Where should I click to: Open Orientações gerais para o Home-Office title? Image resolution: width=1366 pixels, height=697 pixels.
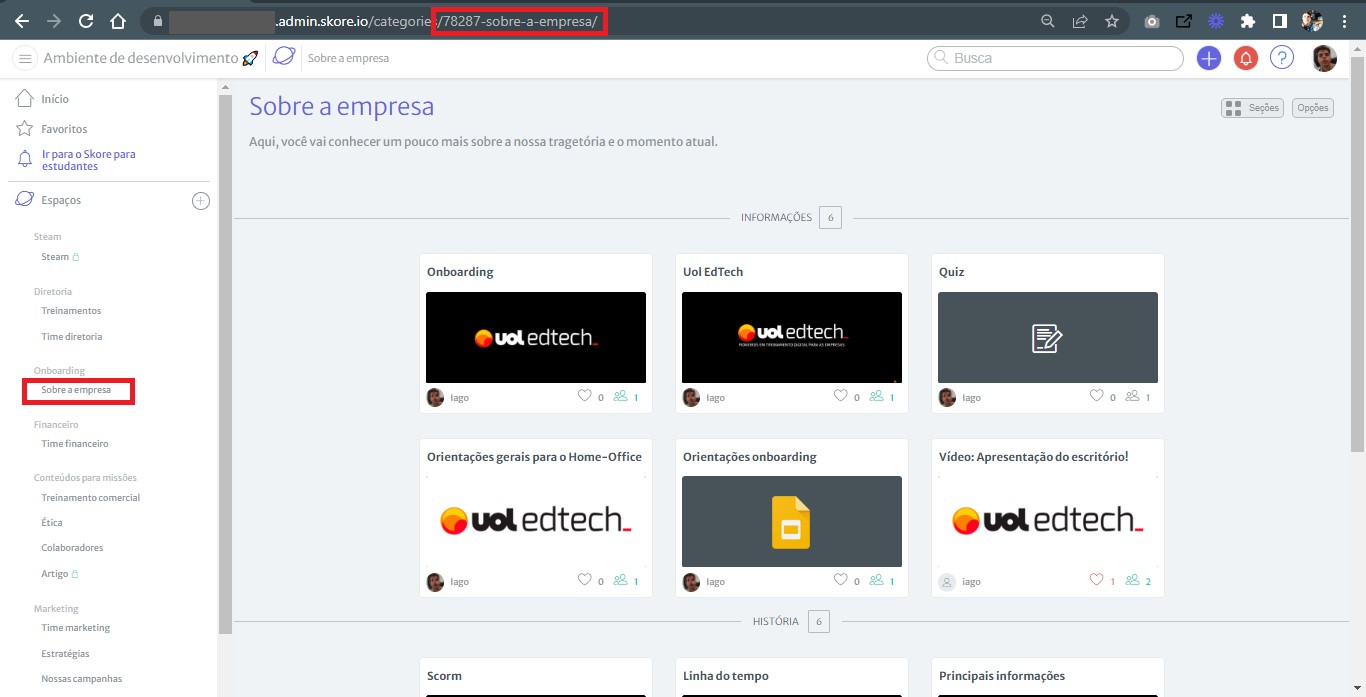tap(534, 456)
